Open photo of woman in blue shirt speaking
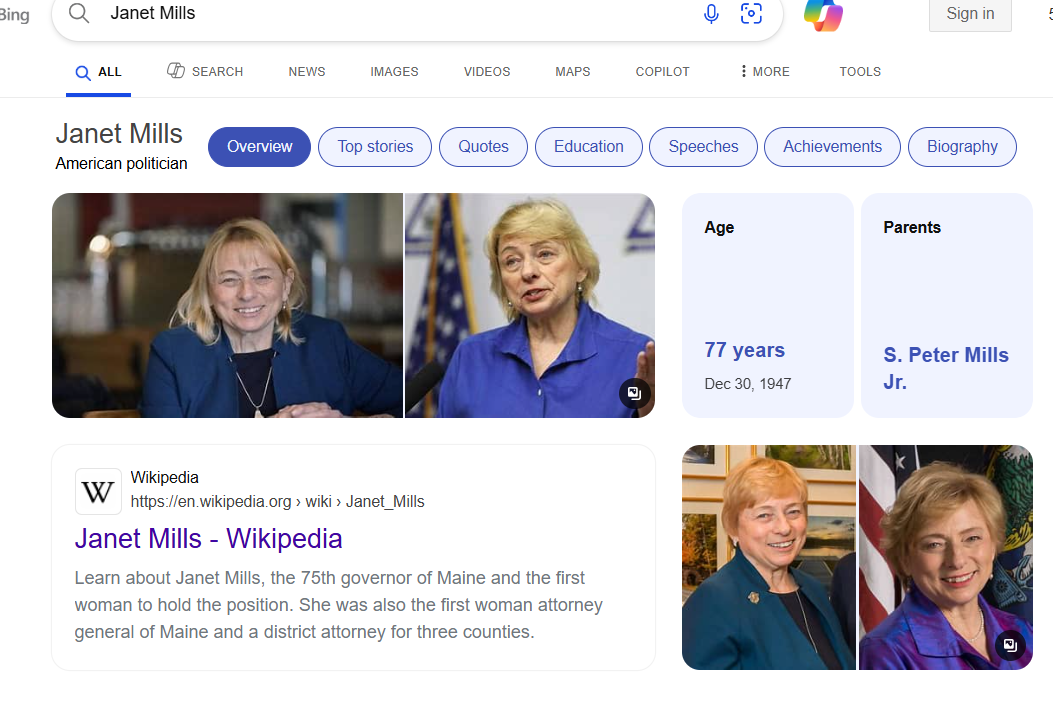The image size is (1053, 705). point(530,306)
